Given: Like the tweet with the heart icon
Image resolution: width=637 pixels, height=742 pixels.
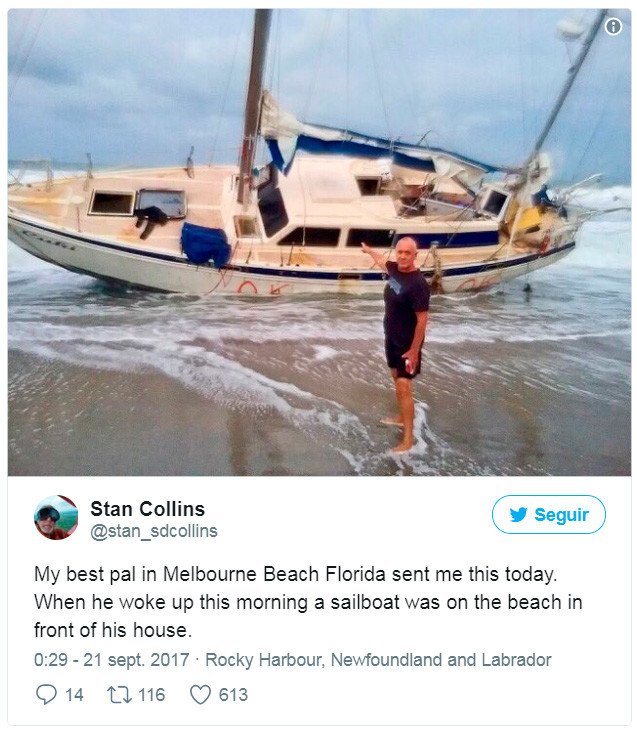Looking at the screenshot, I should click(x=200, y=694).
